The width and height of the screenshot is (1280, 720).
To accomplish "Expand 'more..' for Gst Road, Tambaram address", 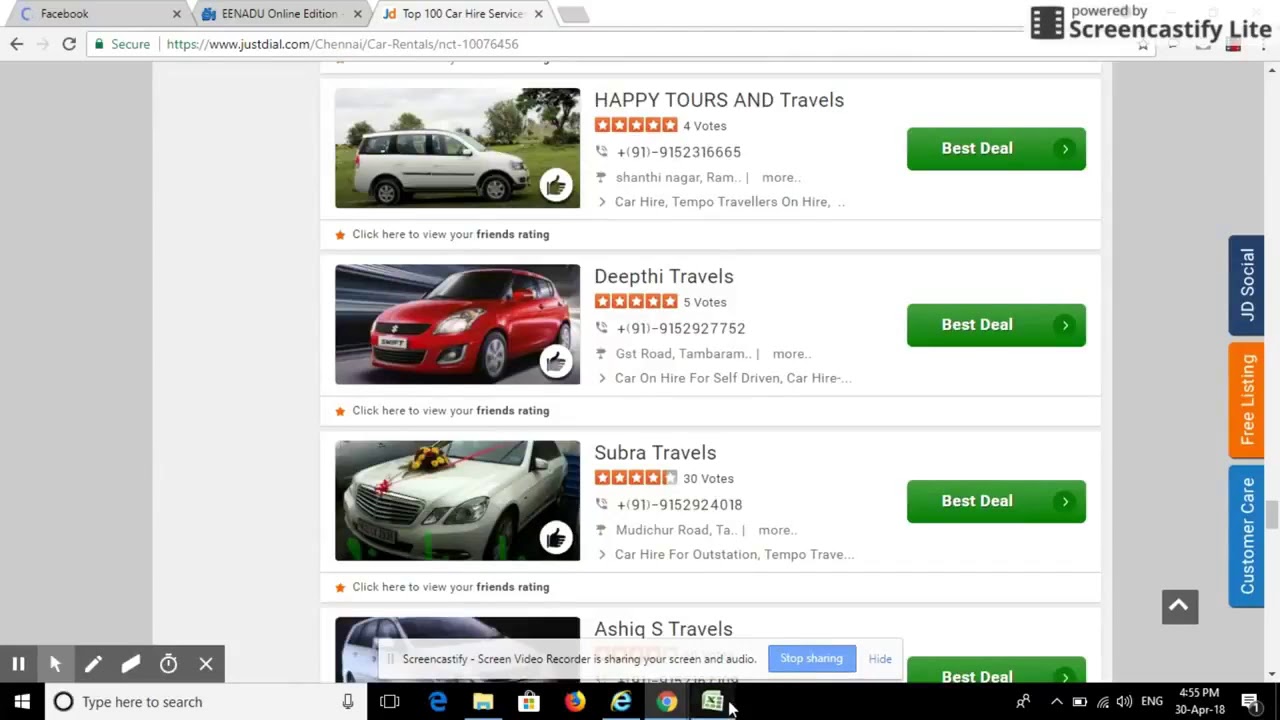I will pos(792,354).
